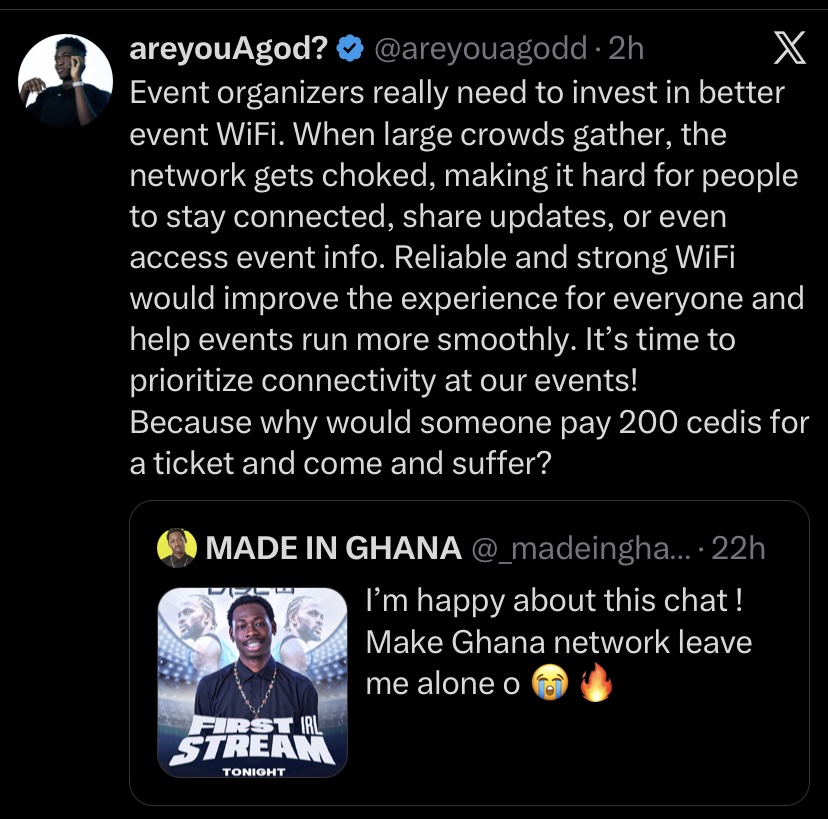Click the blue verified badge
Image resolution: width=828 pixels, height=819 pixels.
tap(349, 49)
